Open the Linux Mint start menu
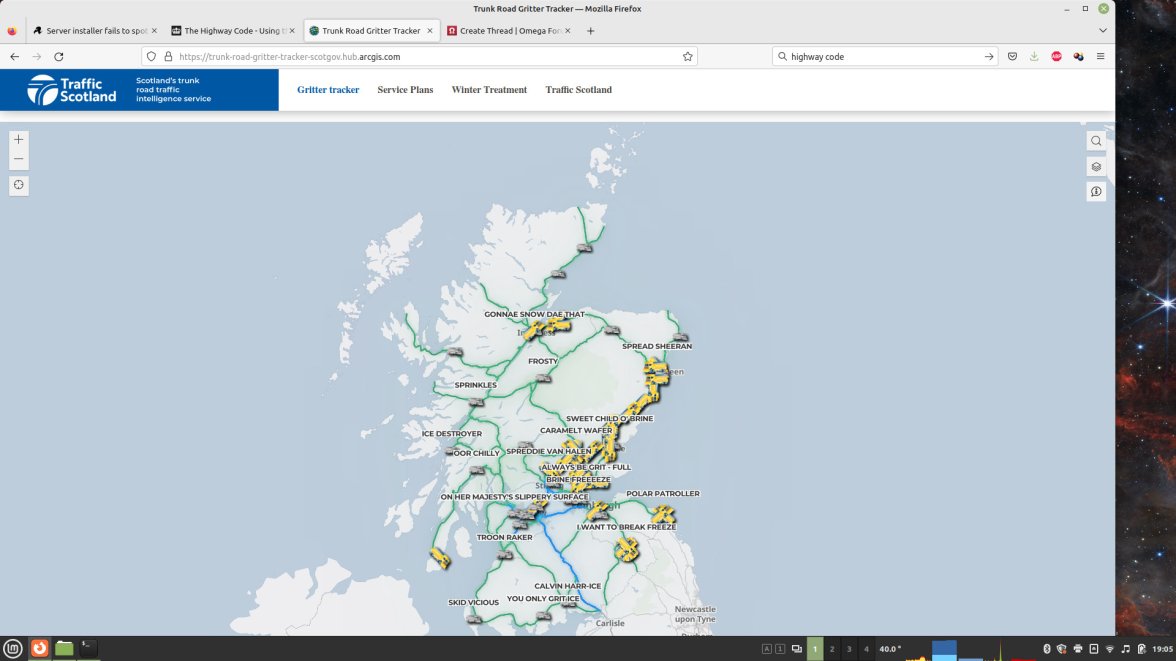 point(13,648)
